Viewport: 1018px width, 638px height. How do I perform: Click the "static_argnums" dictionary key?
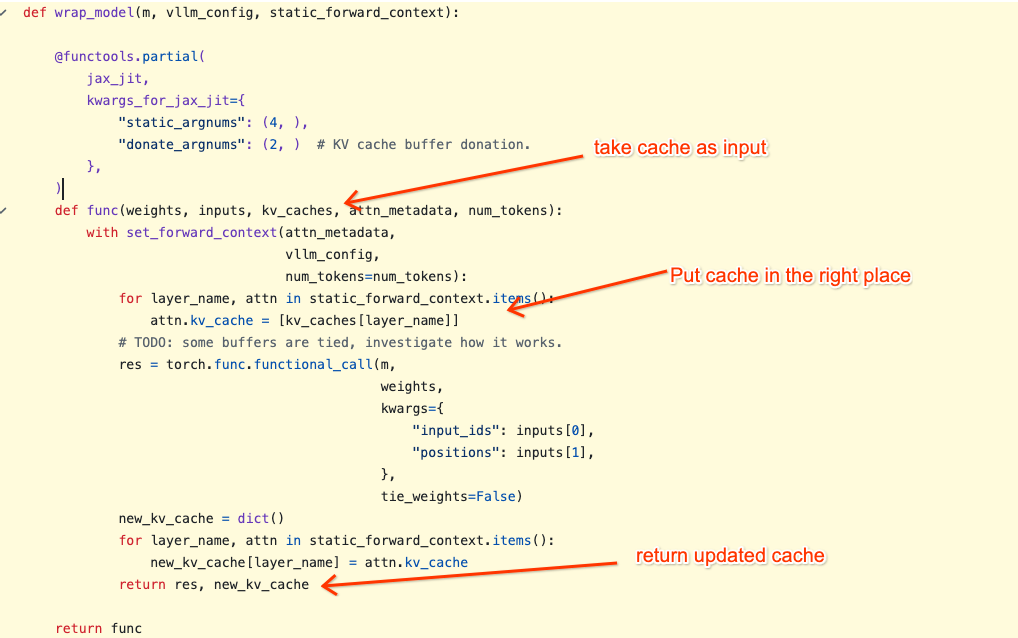[x=184, y=122]
